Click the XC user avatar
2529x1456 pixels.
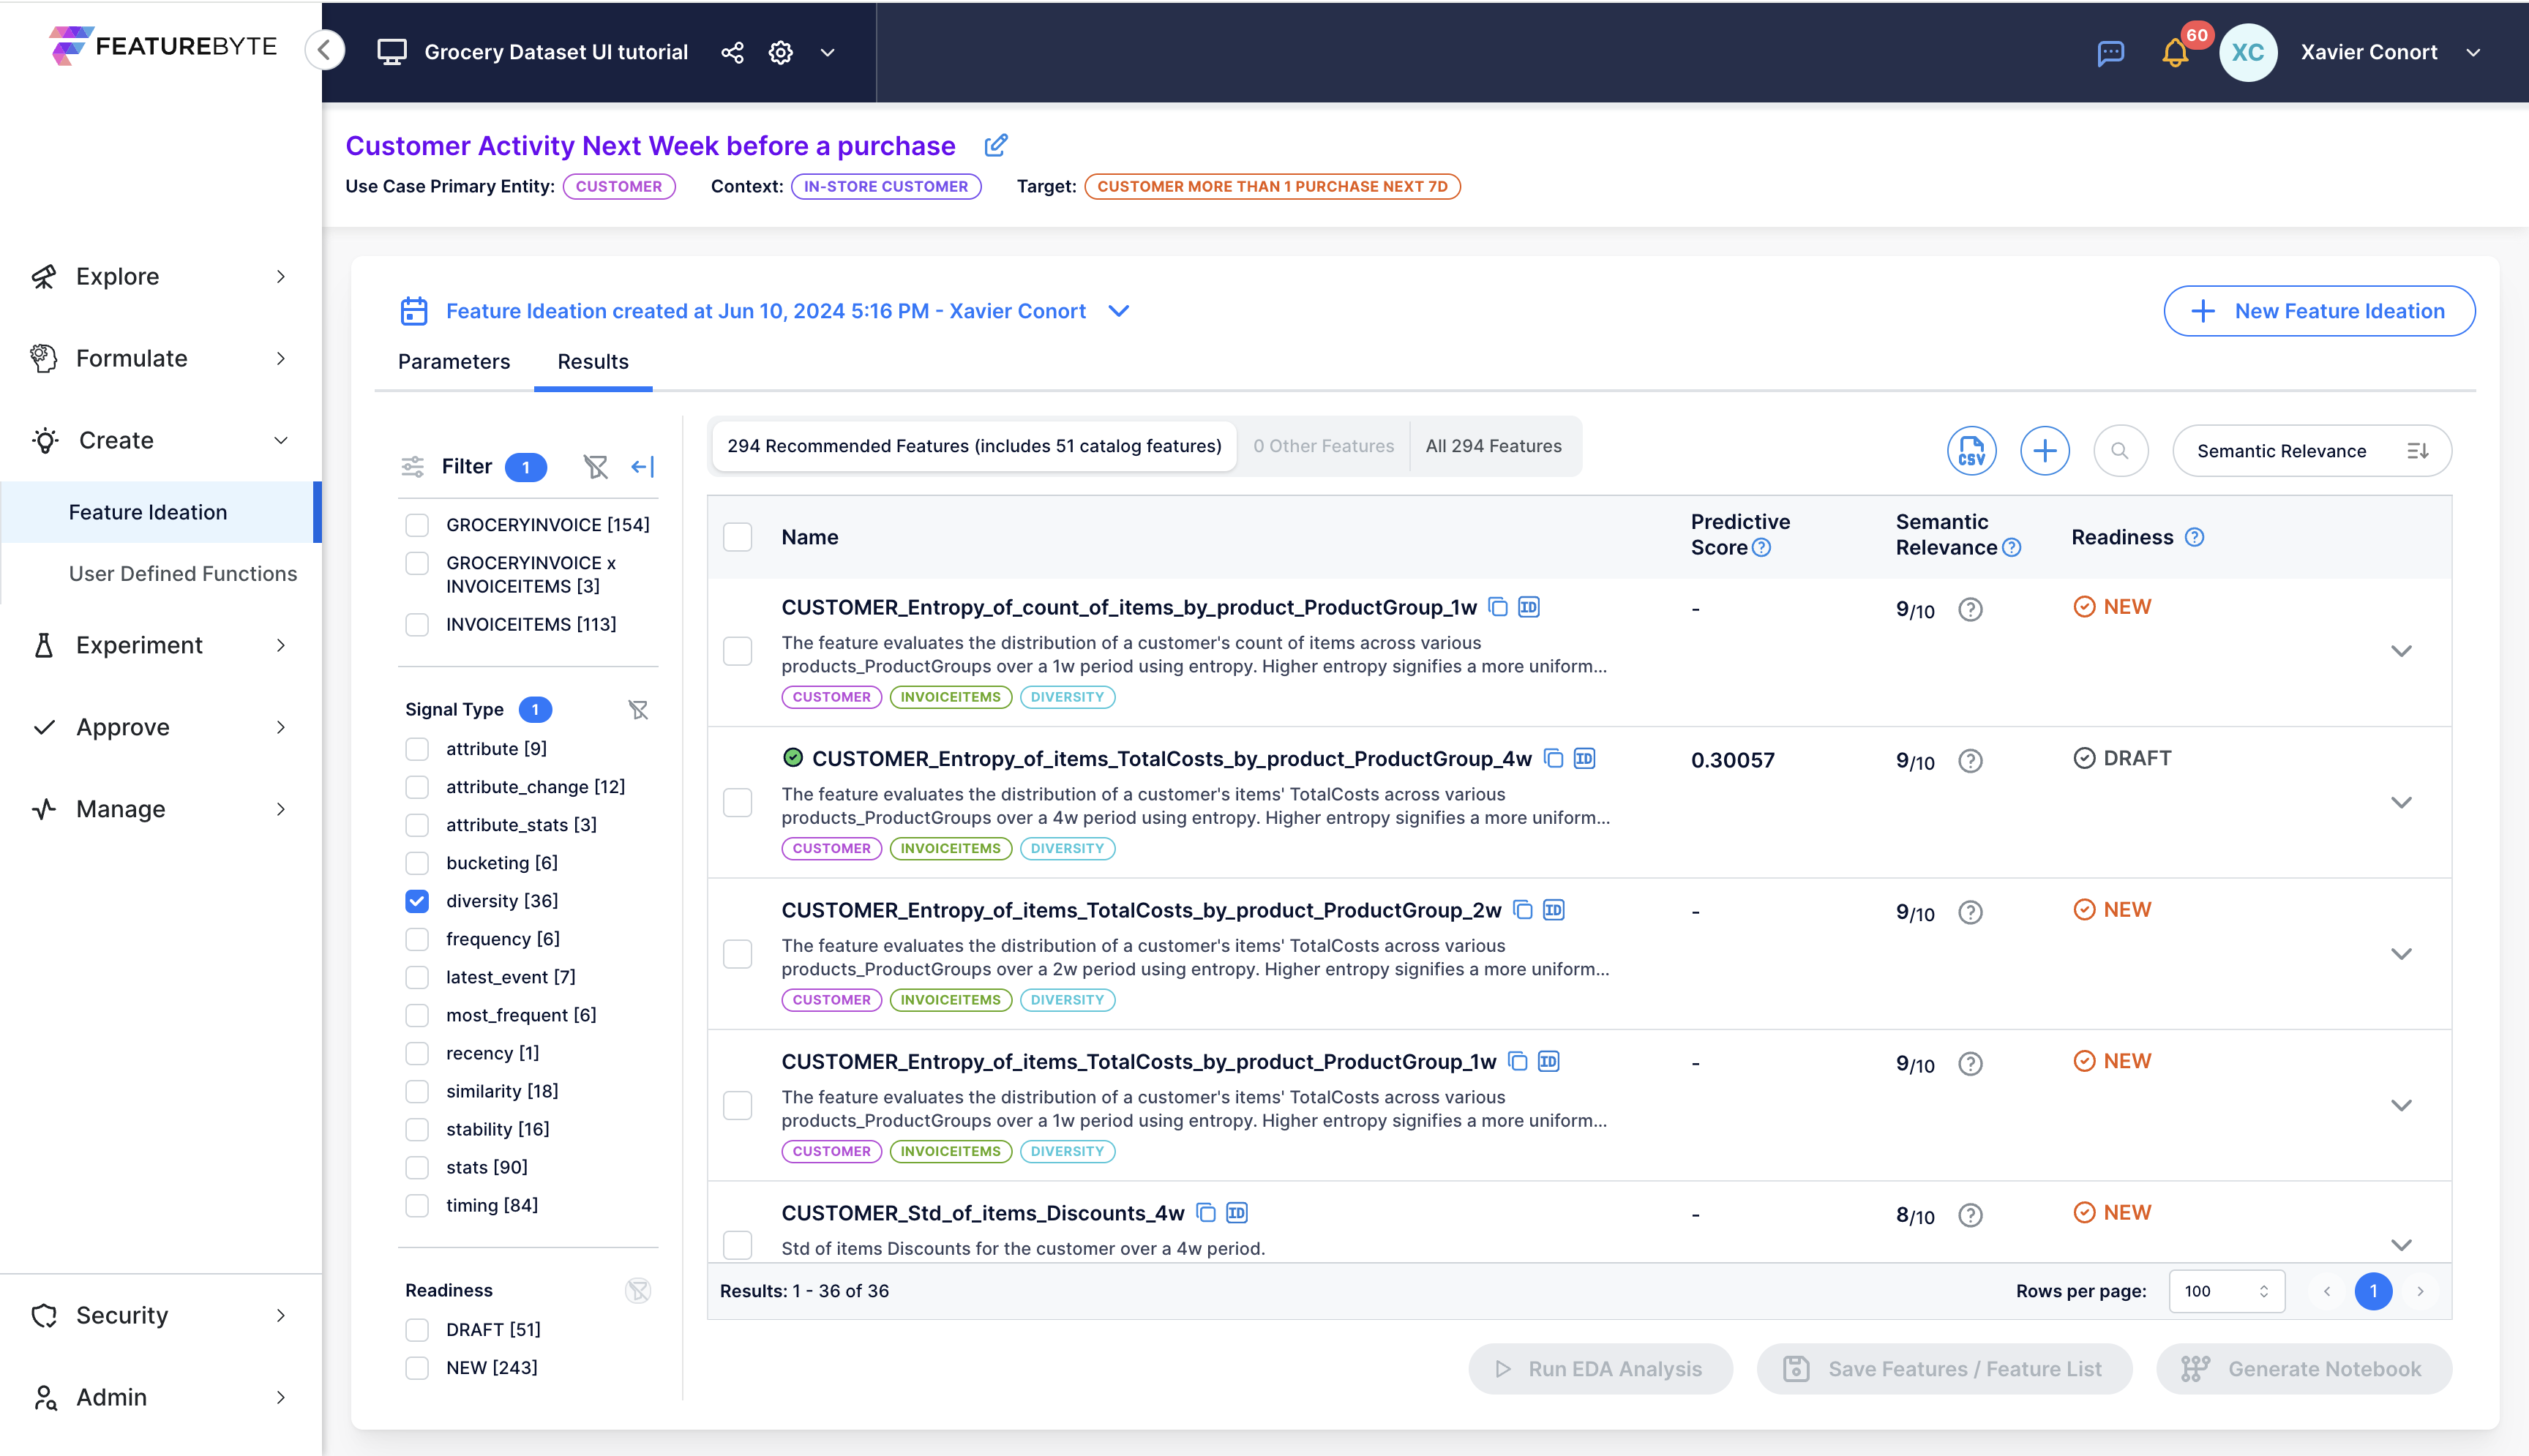point(2248,52)
